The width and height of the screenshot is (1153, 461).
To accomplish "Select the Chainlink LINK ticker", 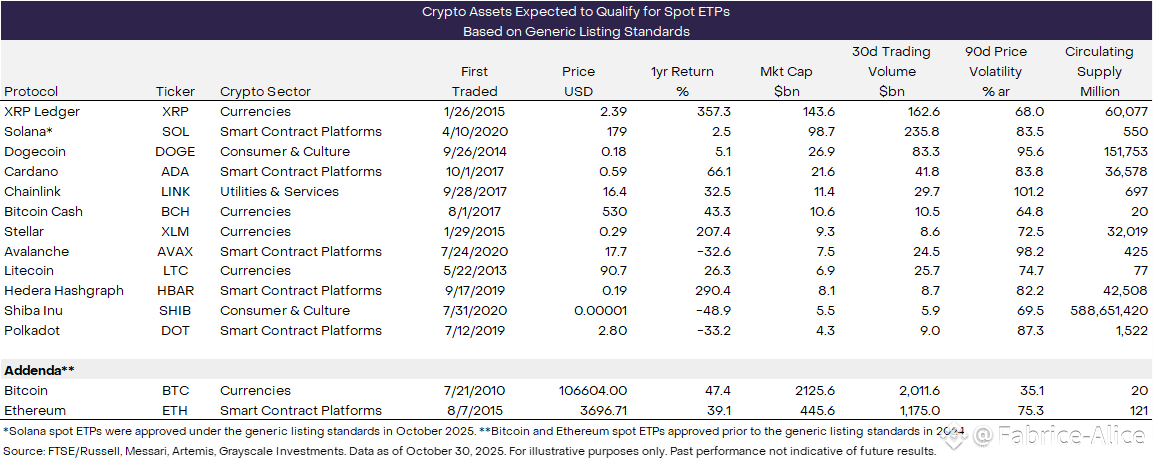I will [175, 192].
